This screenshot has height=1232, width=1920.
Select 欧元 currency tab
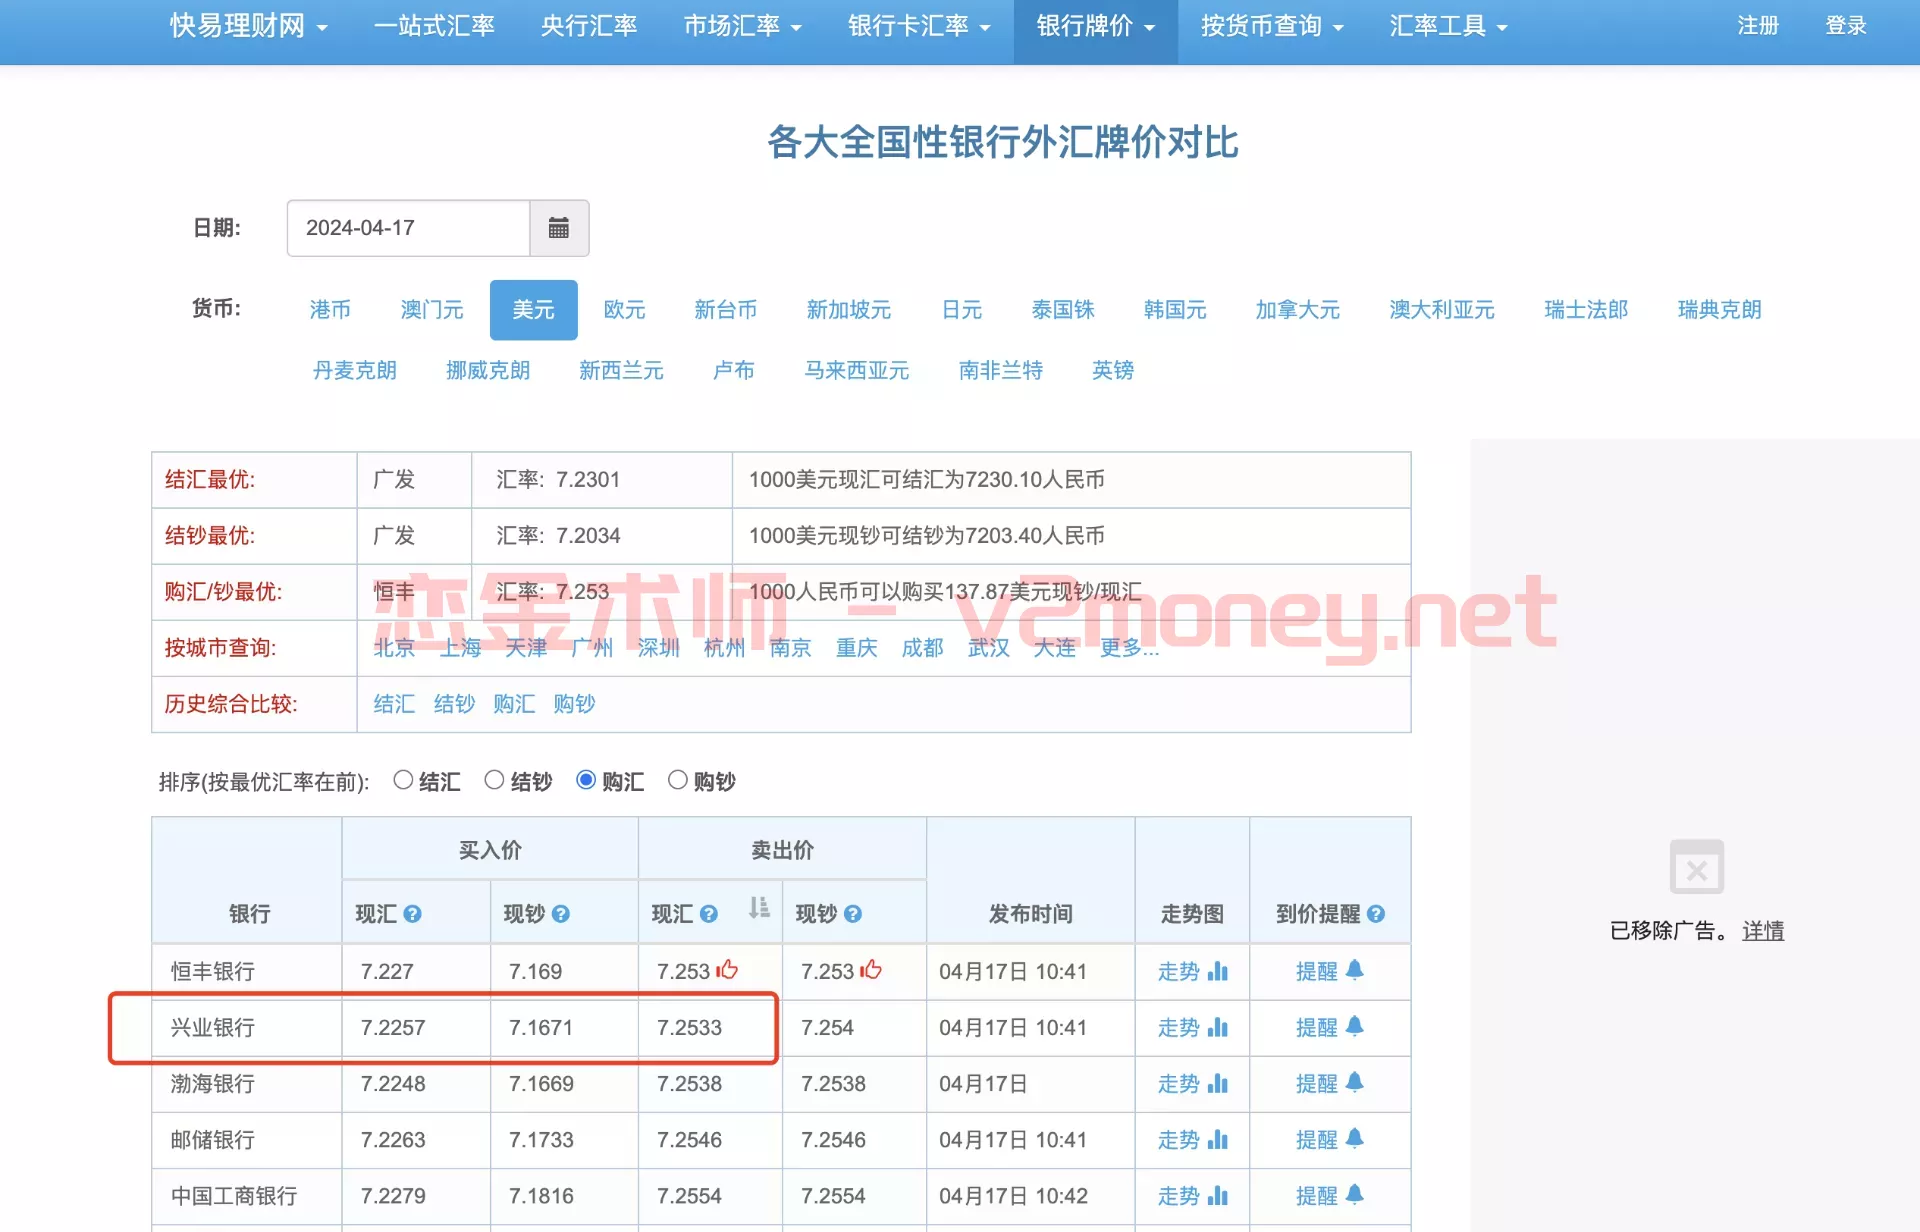pos(625,310)
